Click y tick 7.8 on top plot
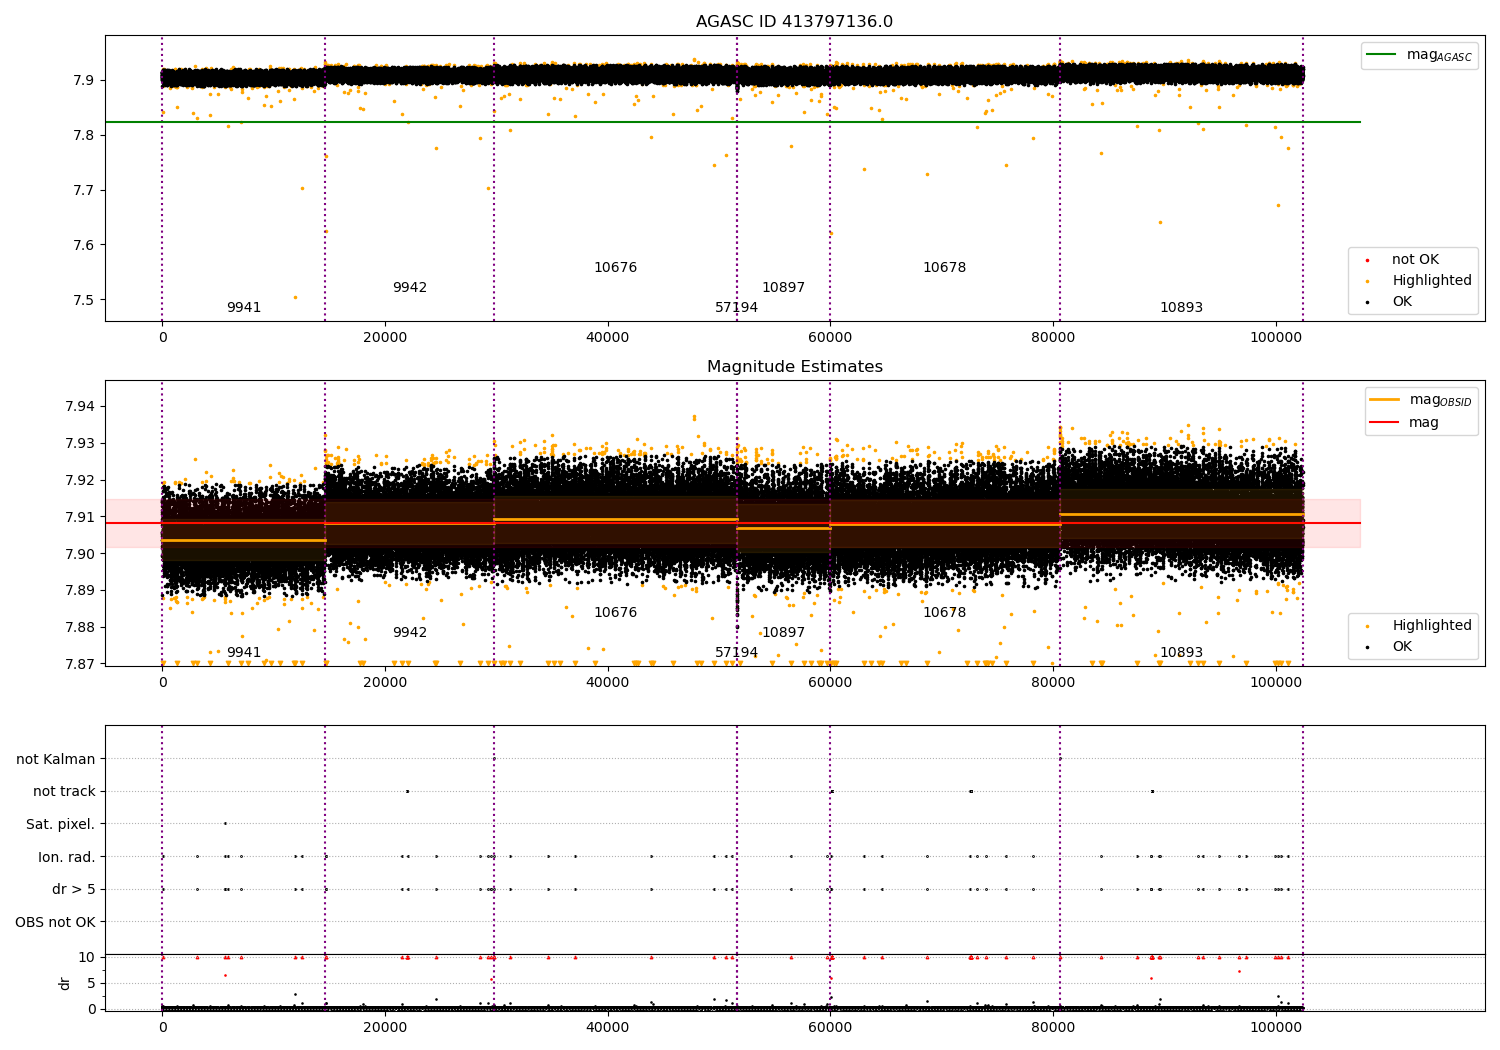The height and width of the screenshot is (1050, 1500). click(x=85, y=136)
